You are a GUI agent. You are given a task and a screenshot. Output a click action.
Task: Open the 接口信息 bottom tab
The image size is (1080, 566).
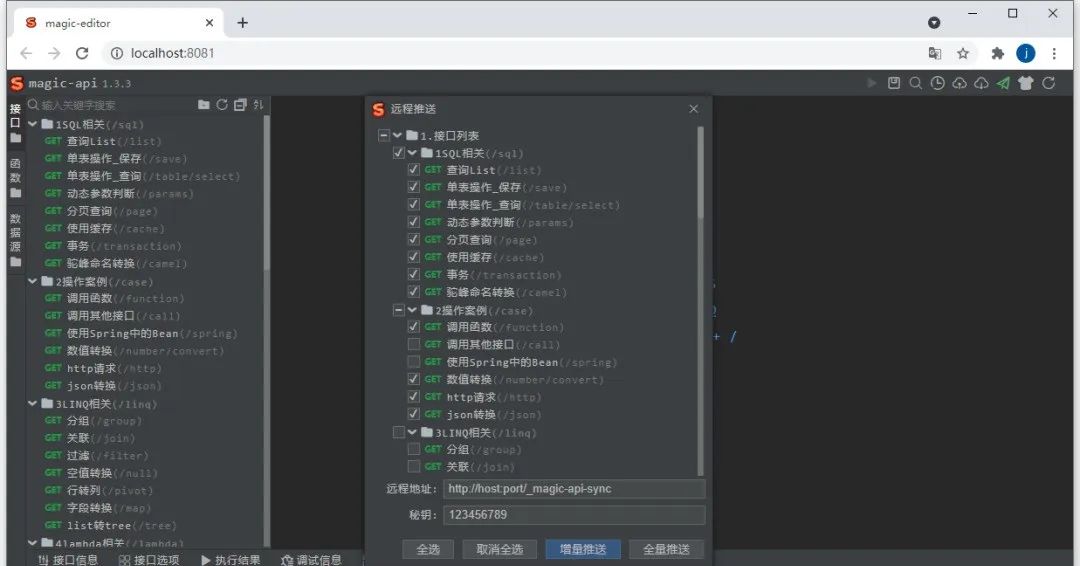pos(68,559)
